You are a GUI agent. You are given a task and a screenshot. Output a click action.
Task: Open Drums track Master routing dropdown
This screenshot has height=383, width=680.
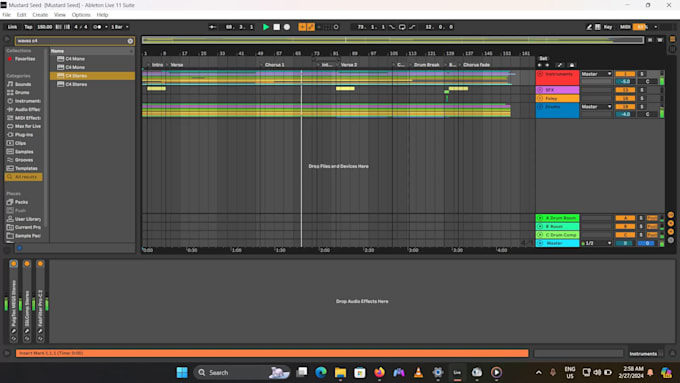tap(596, 106)
